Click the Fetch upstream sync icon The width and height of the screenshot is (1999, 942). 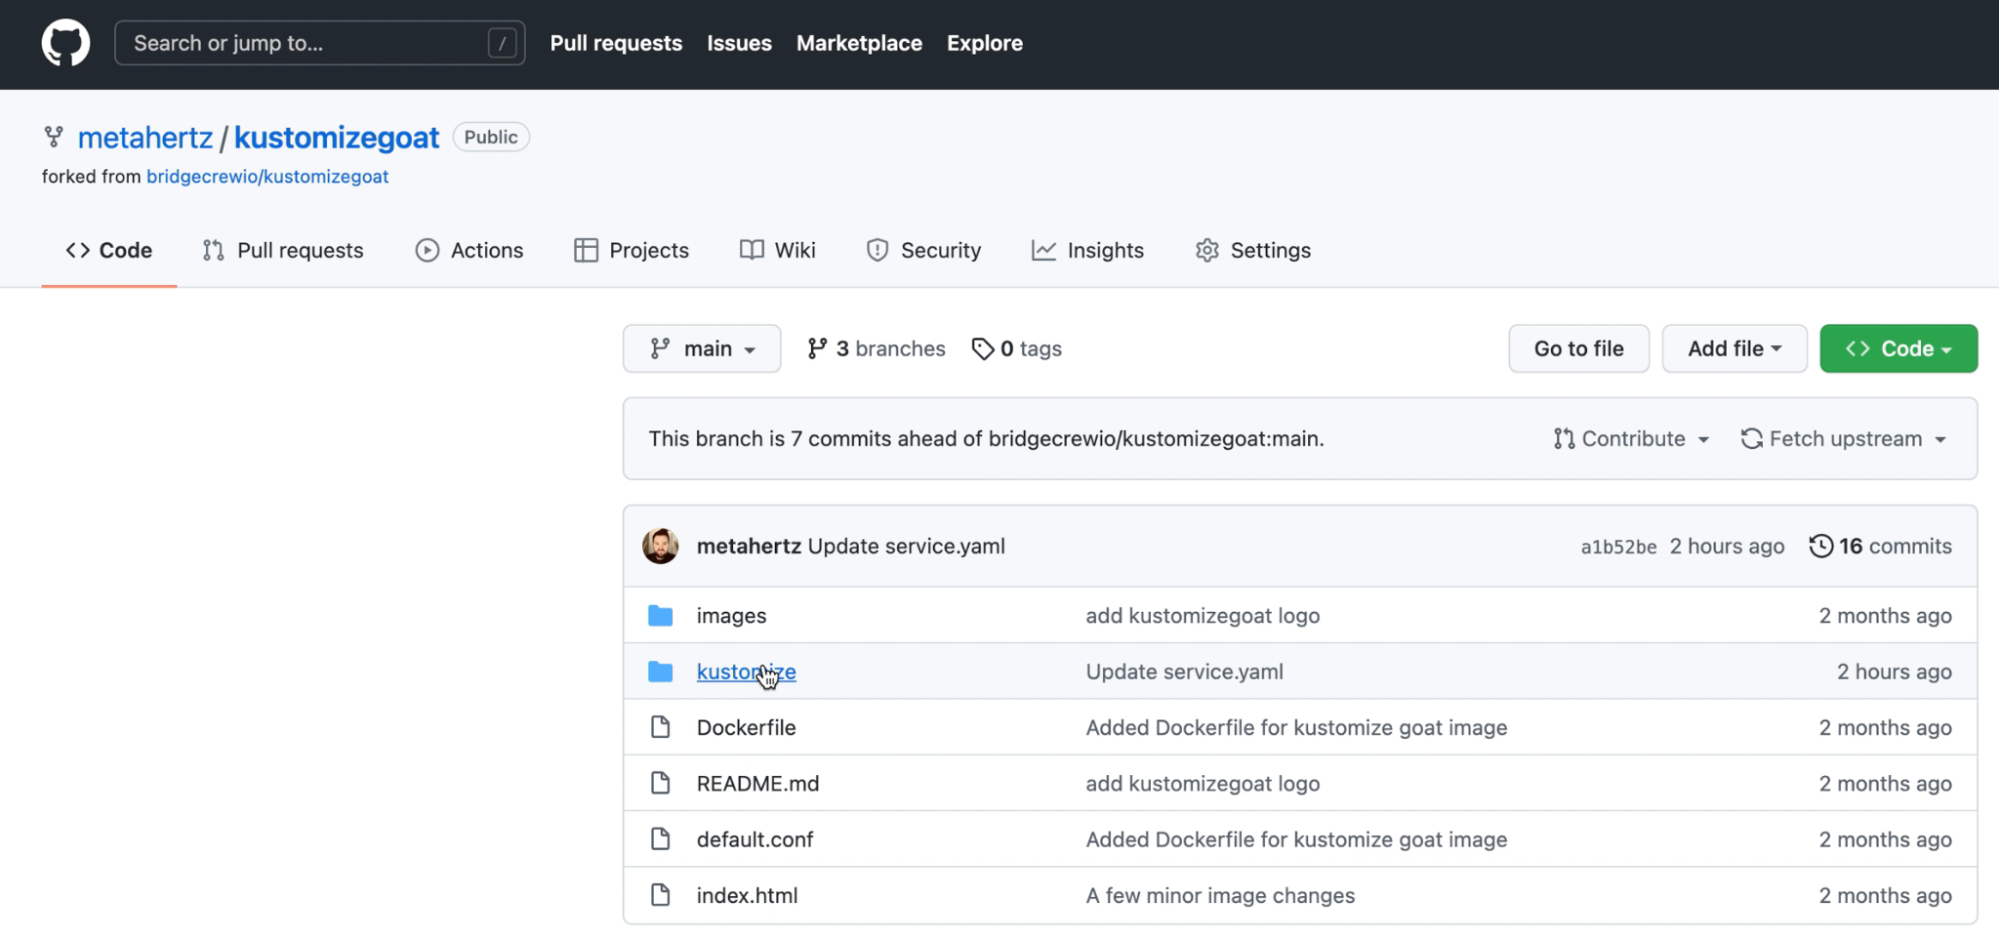pyautogui.click(x=1752, y=439)
